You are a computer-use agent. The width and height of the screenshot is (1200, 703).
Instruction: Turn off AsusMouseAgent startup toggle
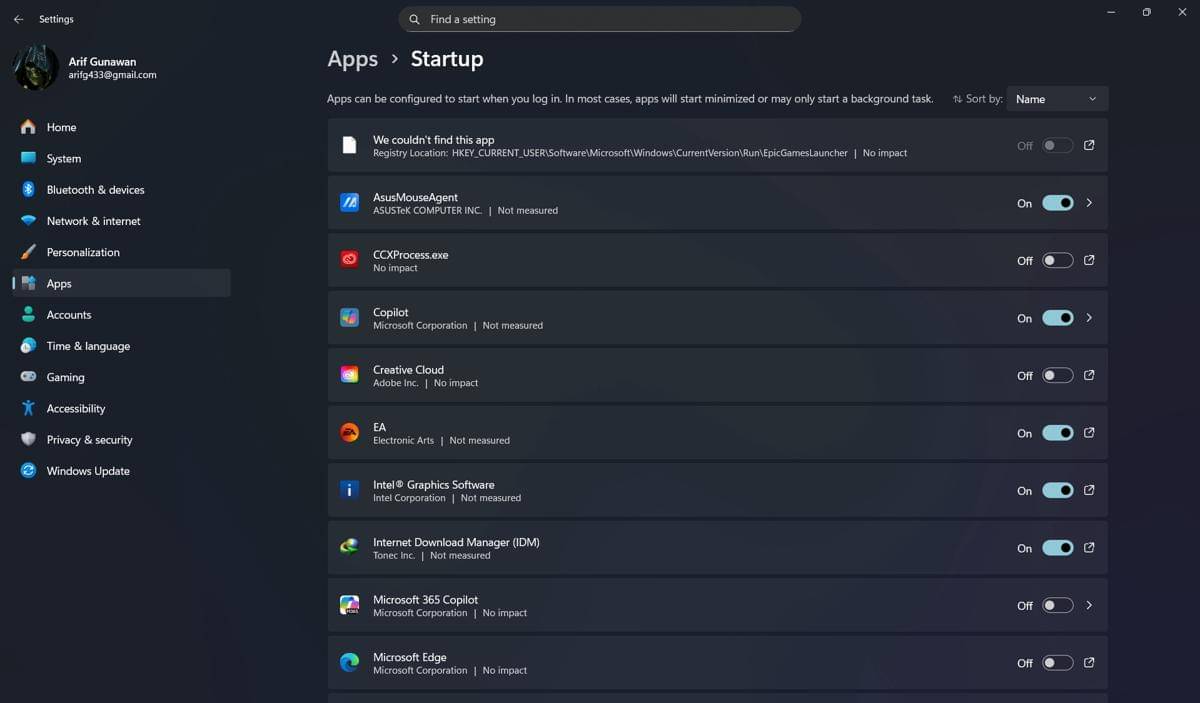click(1057, 203)
